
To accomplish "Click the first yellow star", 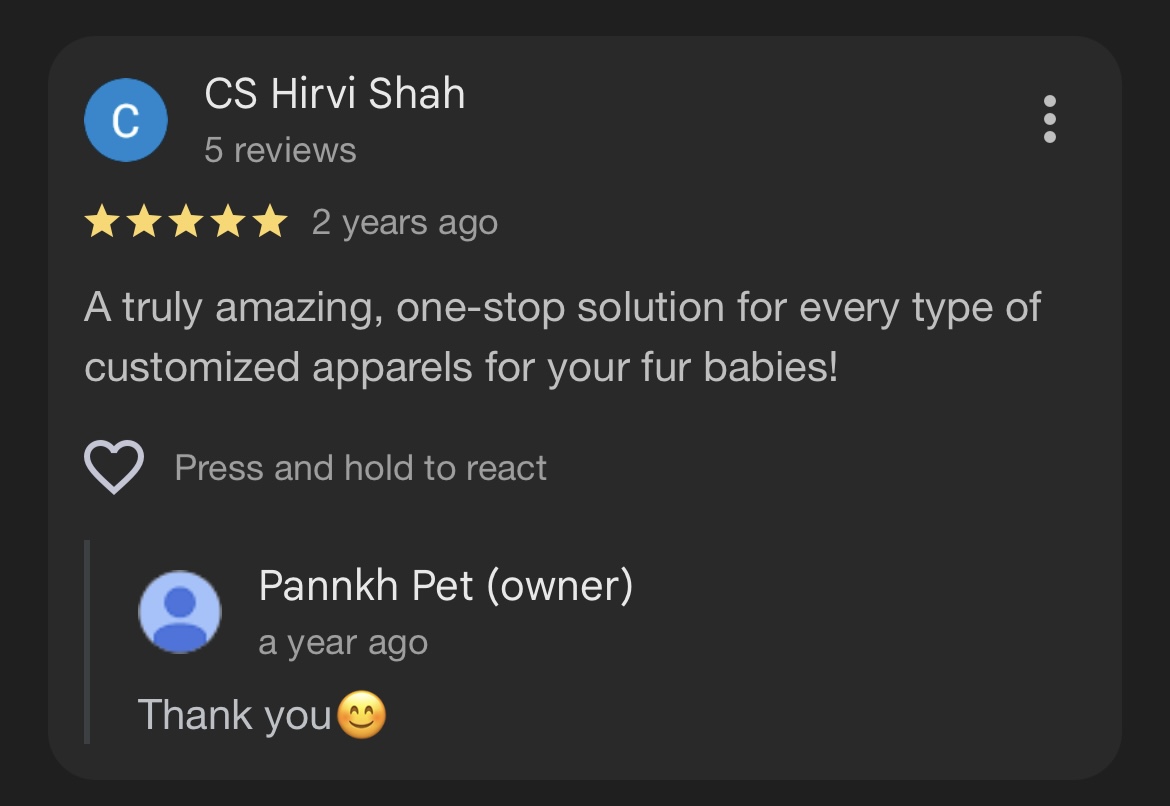I will 101,222.
